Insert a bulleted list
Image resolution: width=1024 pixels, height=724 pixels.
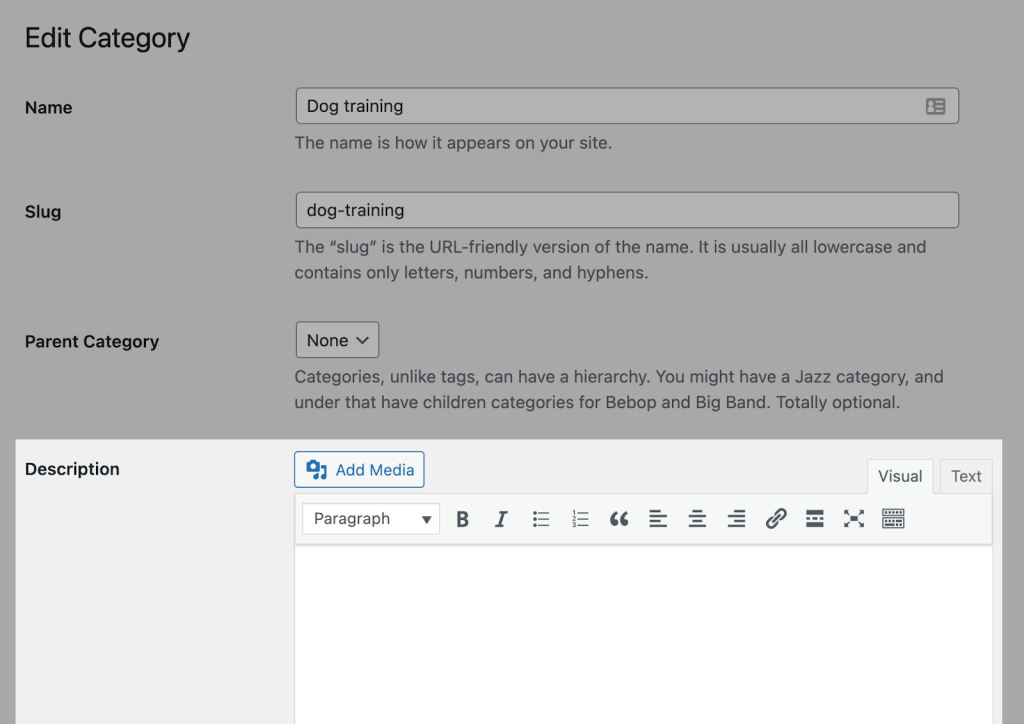pyautogui.click(x=541, y=519)
